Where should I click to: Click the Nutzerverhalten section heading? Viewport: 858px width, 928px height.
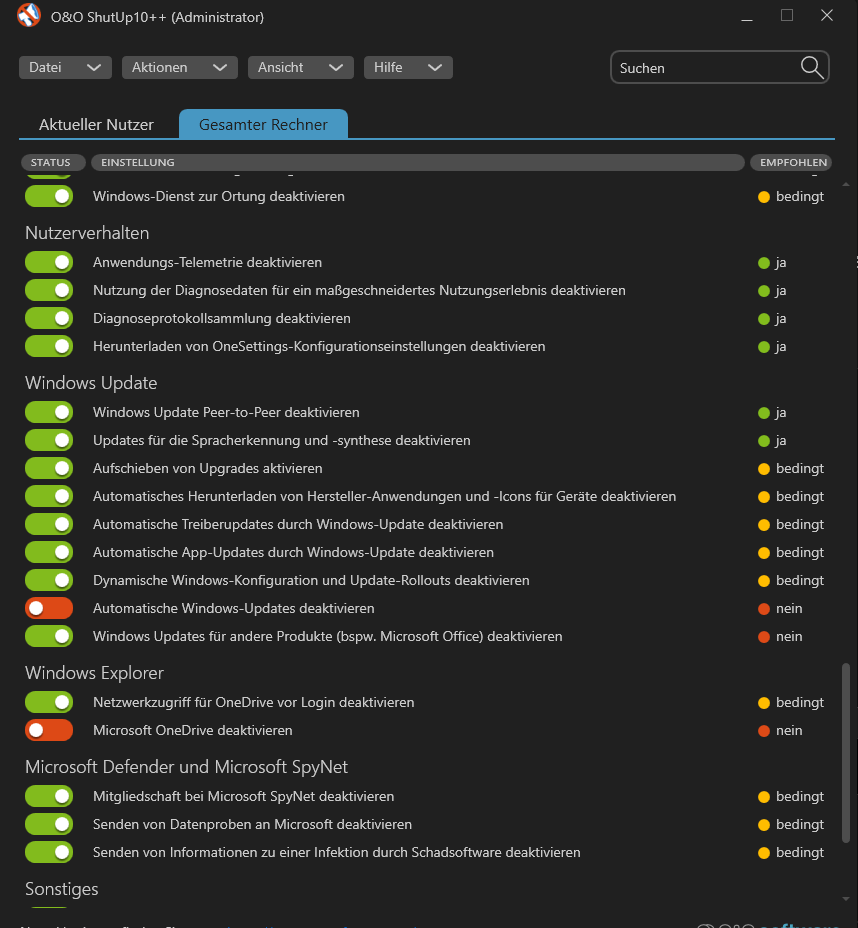(x=87, y=233)
